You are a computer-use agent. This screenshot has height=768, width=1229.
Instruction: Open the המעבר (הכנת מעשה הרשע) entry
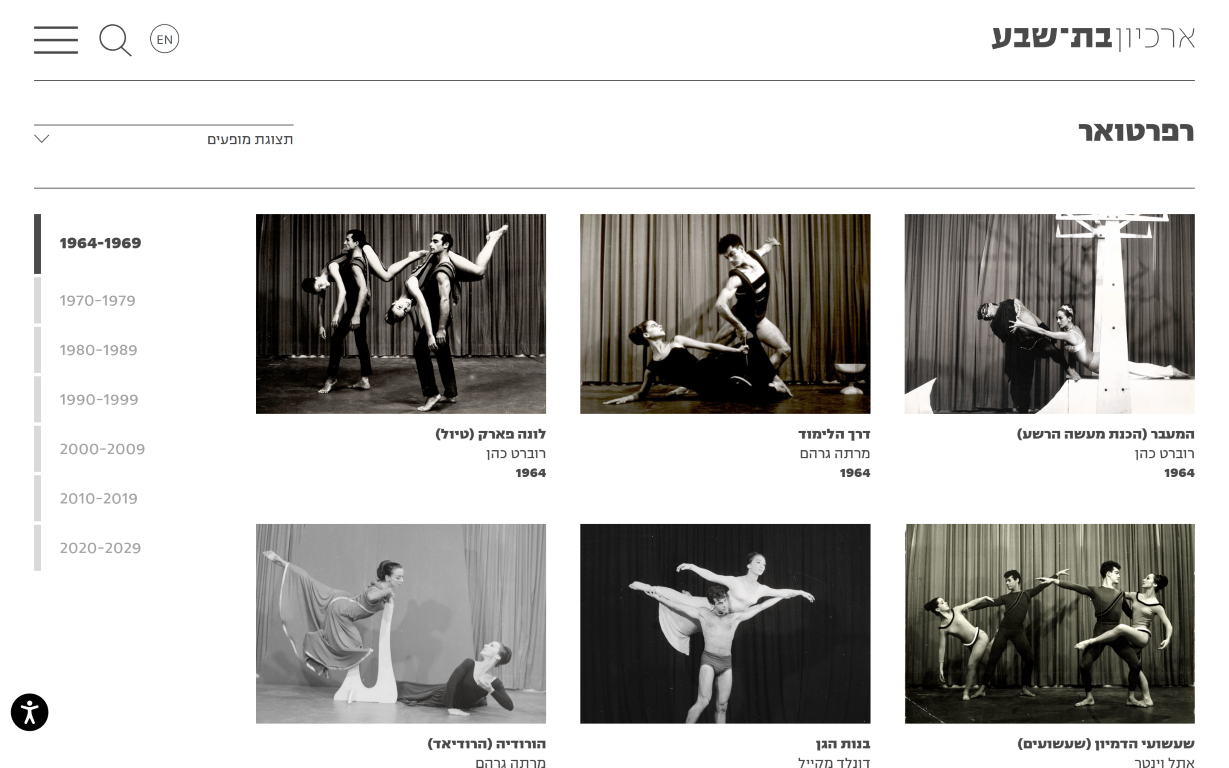click(x=1104, y=433)
